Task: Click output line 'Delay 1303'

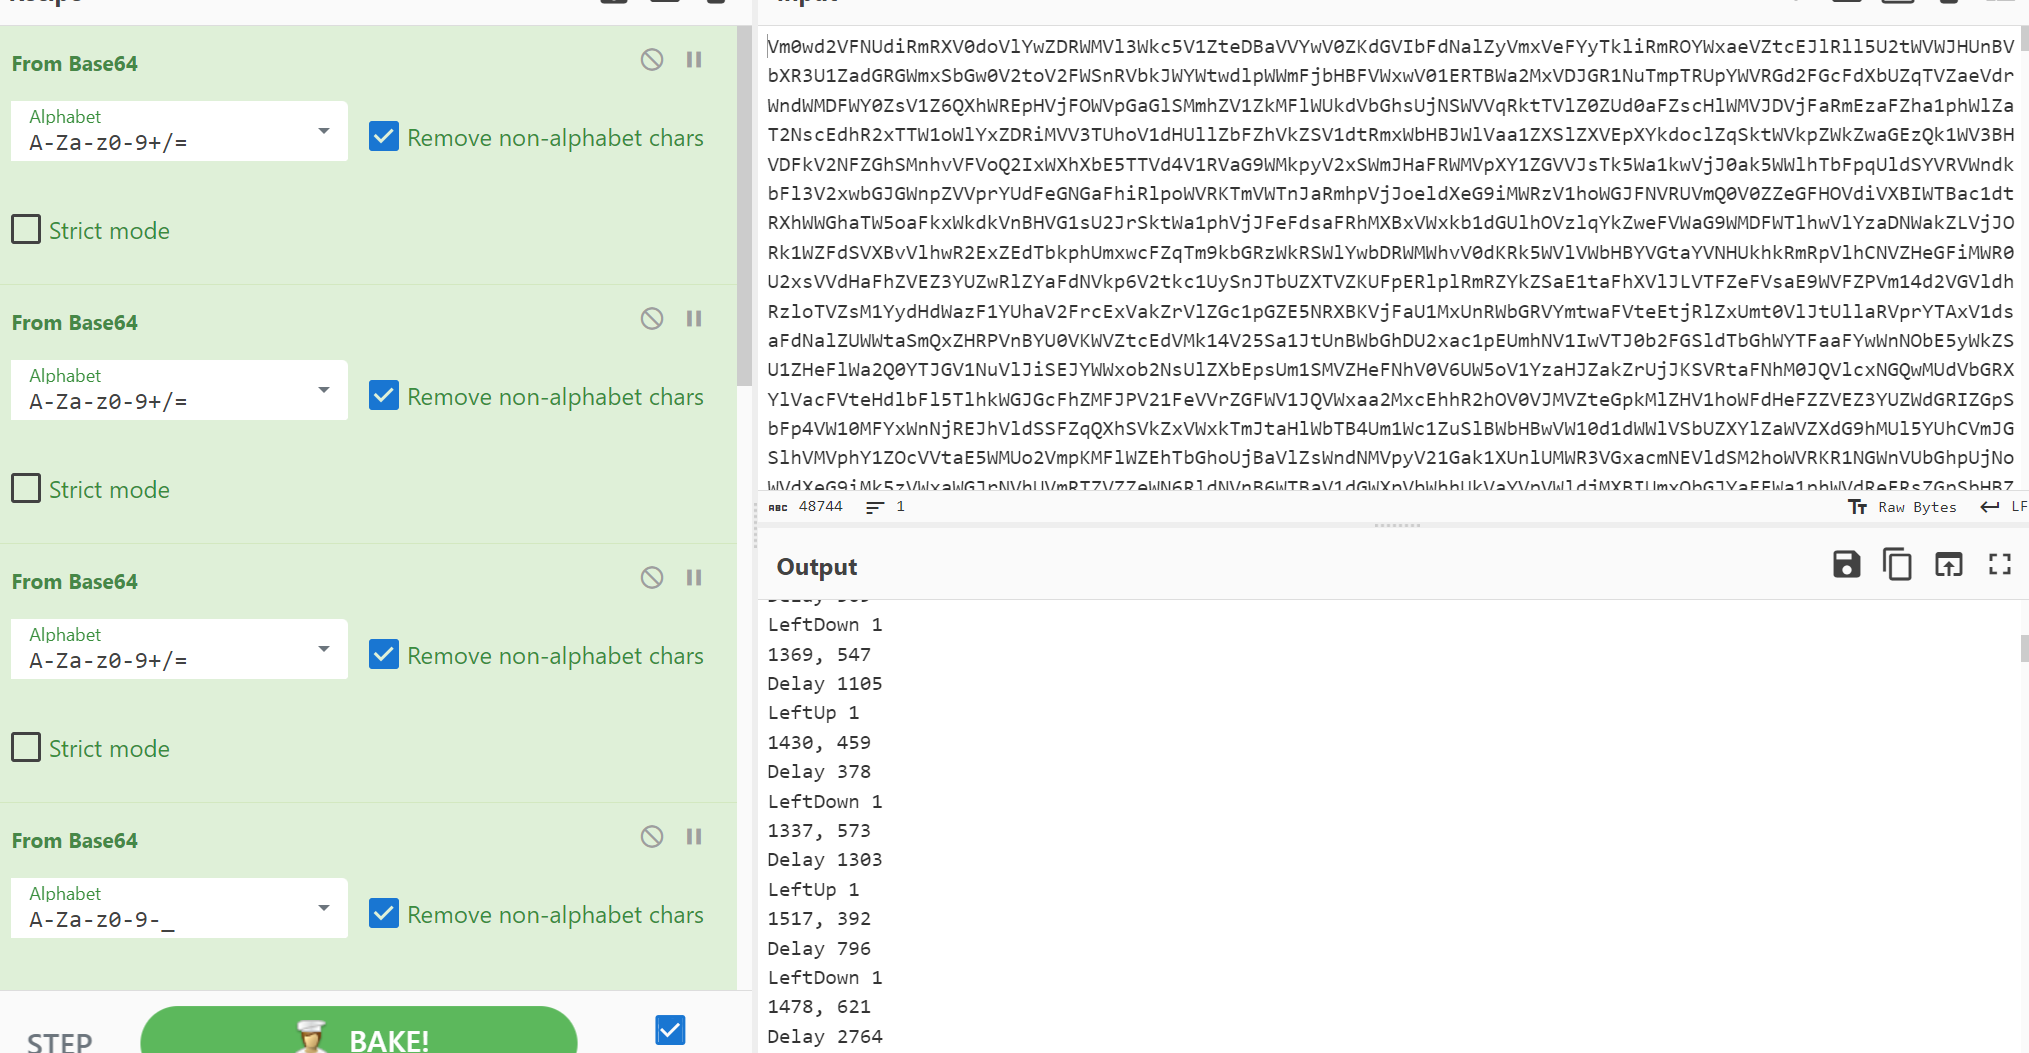Action: tap(825, 860)
